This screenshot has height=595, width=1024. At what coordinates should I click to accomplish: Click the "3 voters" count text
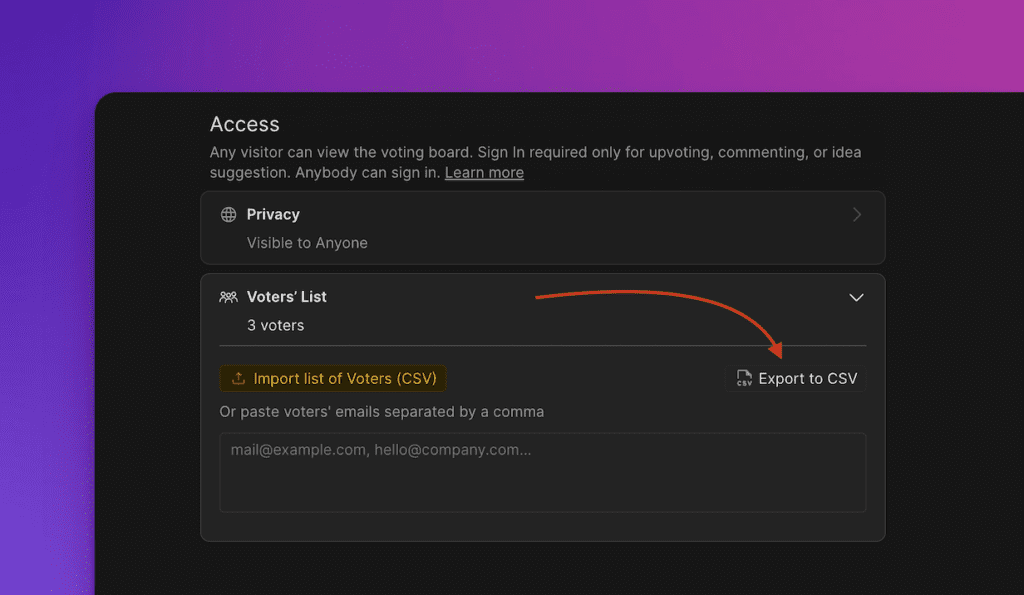(x=275, y=325)
